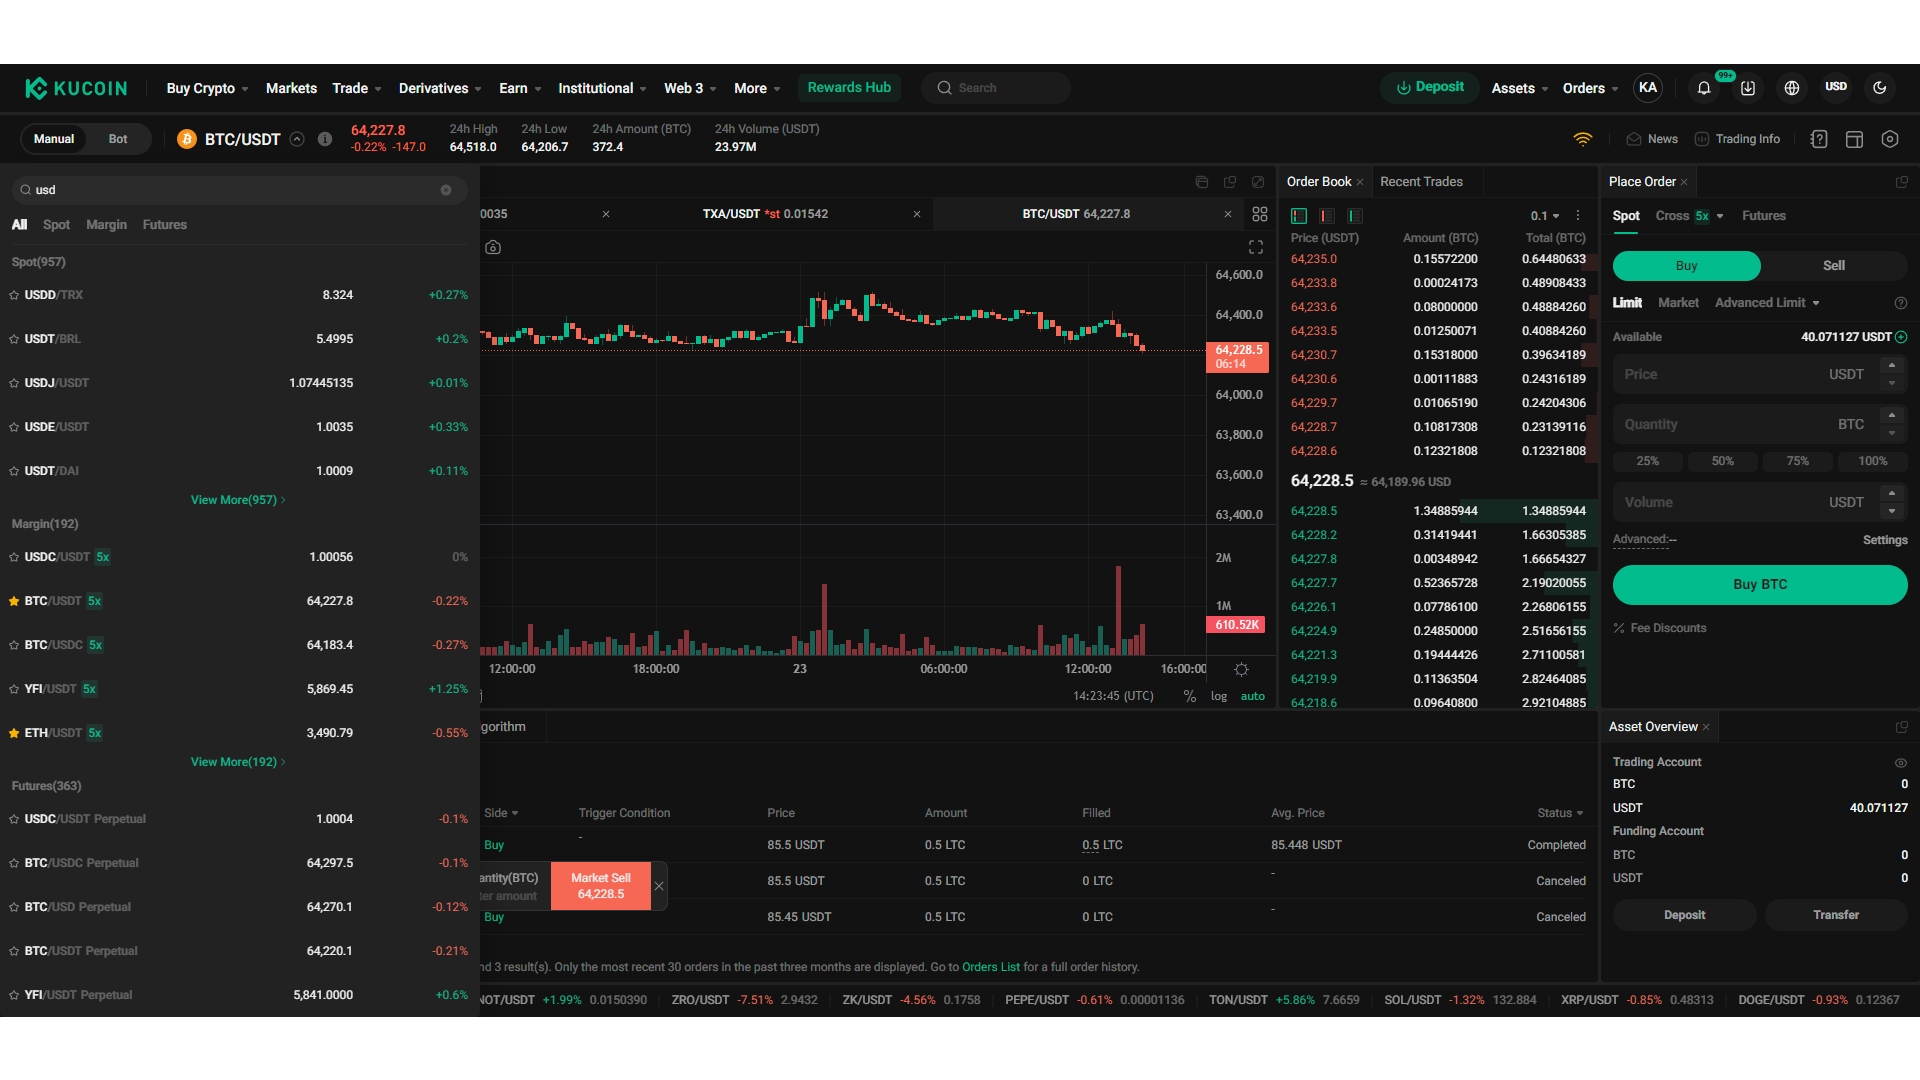This screenshot has height=1080, width=1920.
Task: Open the KA account avatar
Action: [1648, 88]
